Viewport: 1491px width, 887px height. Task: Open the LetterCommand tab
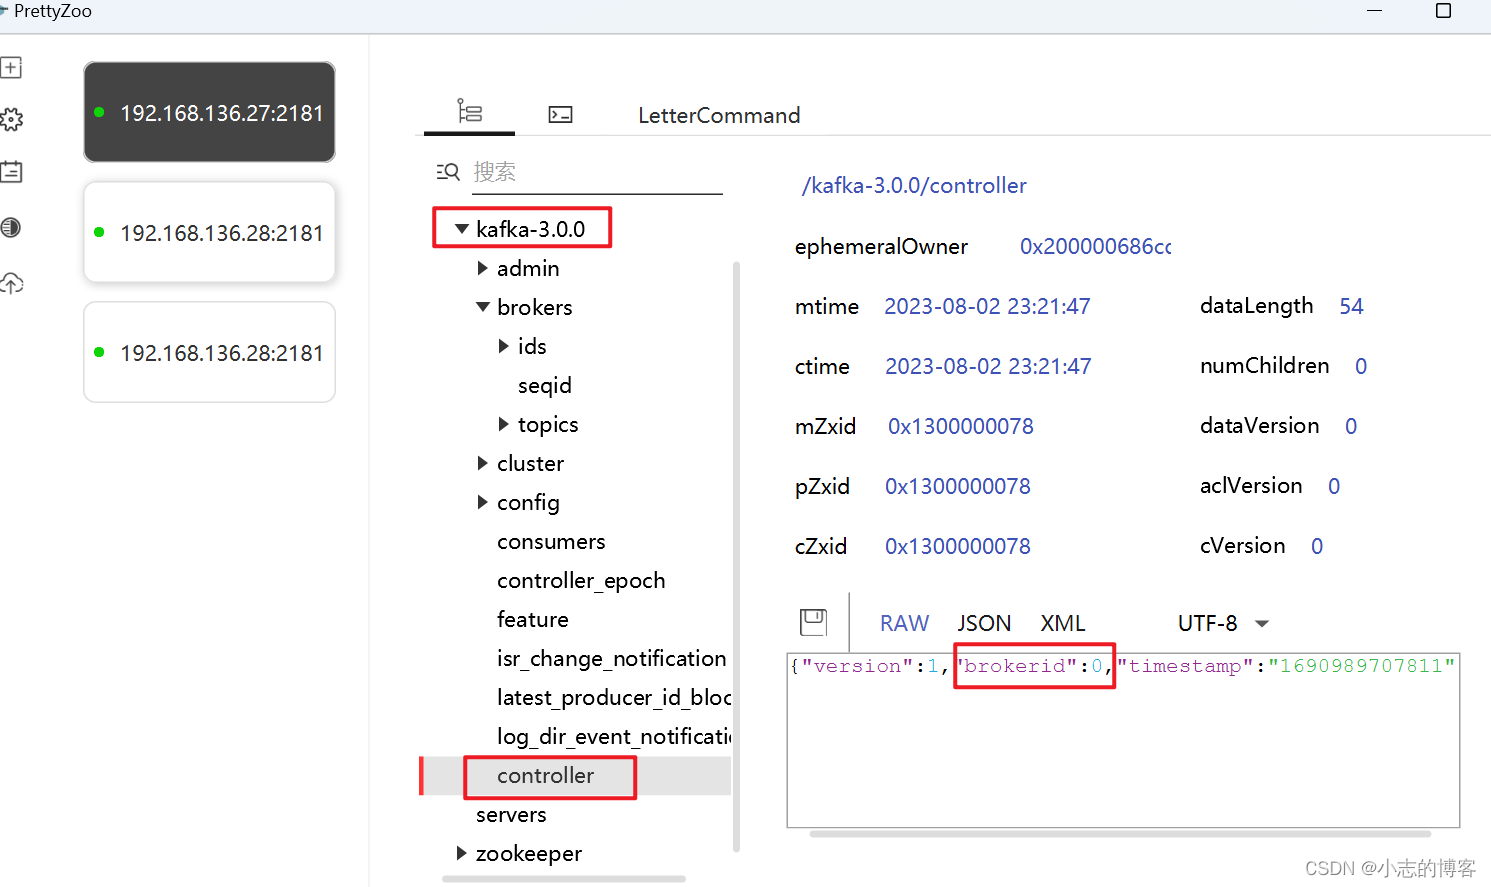pyautogui.click(x=719, y=115)
